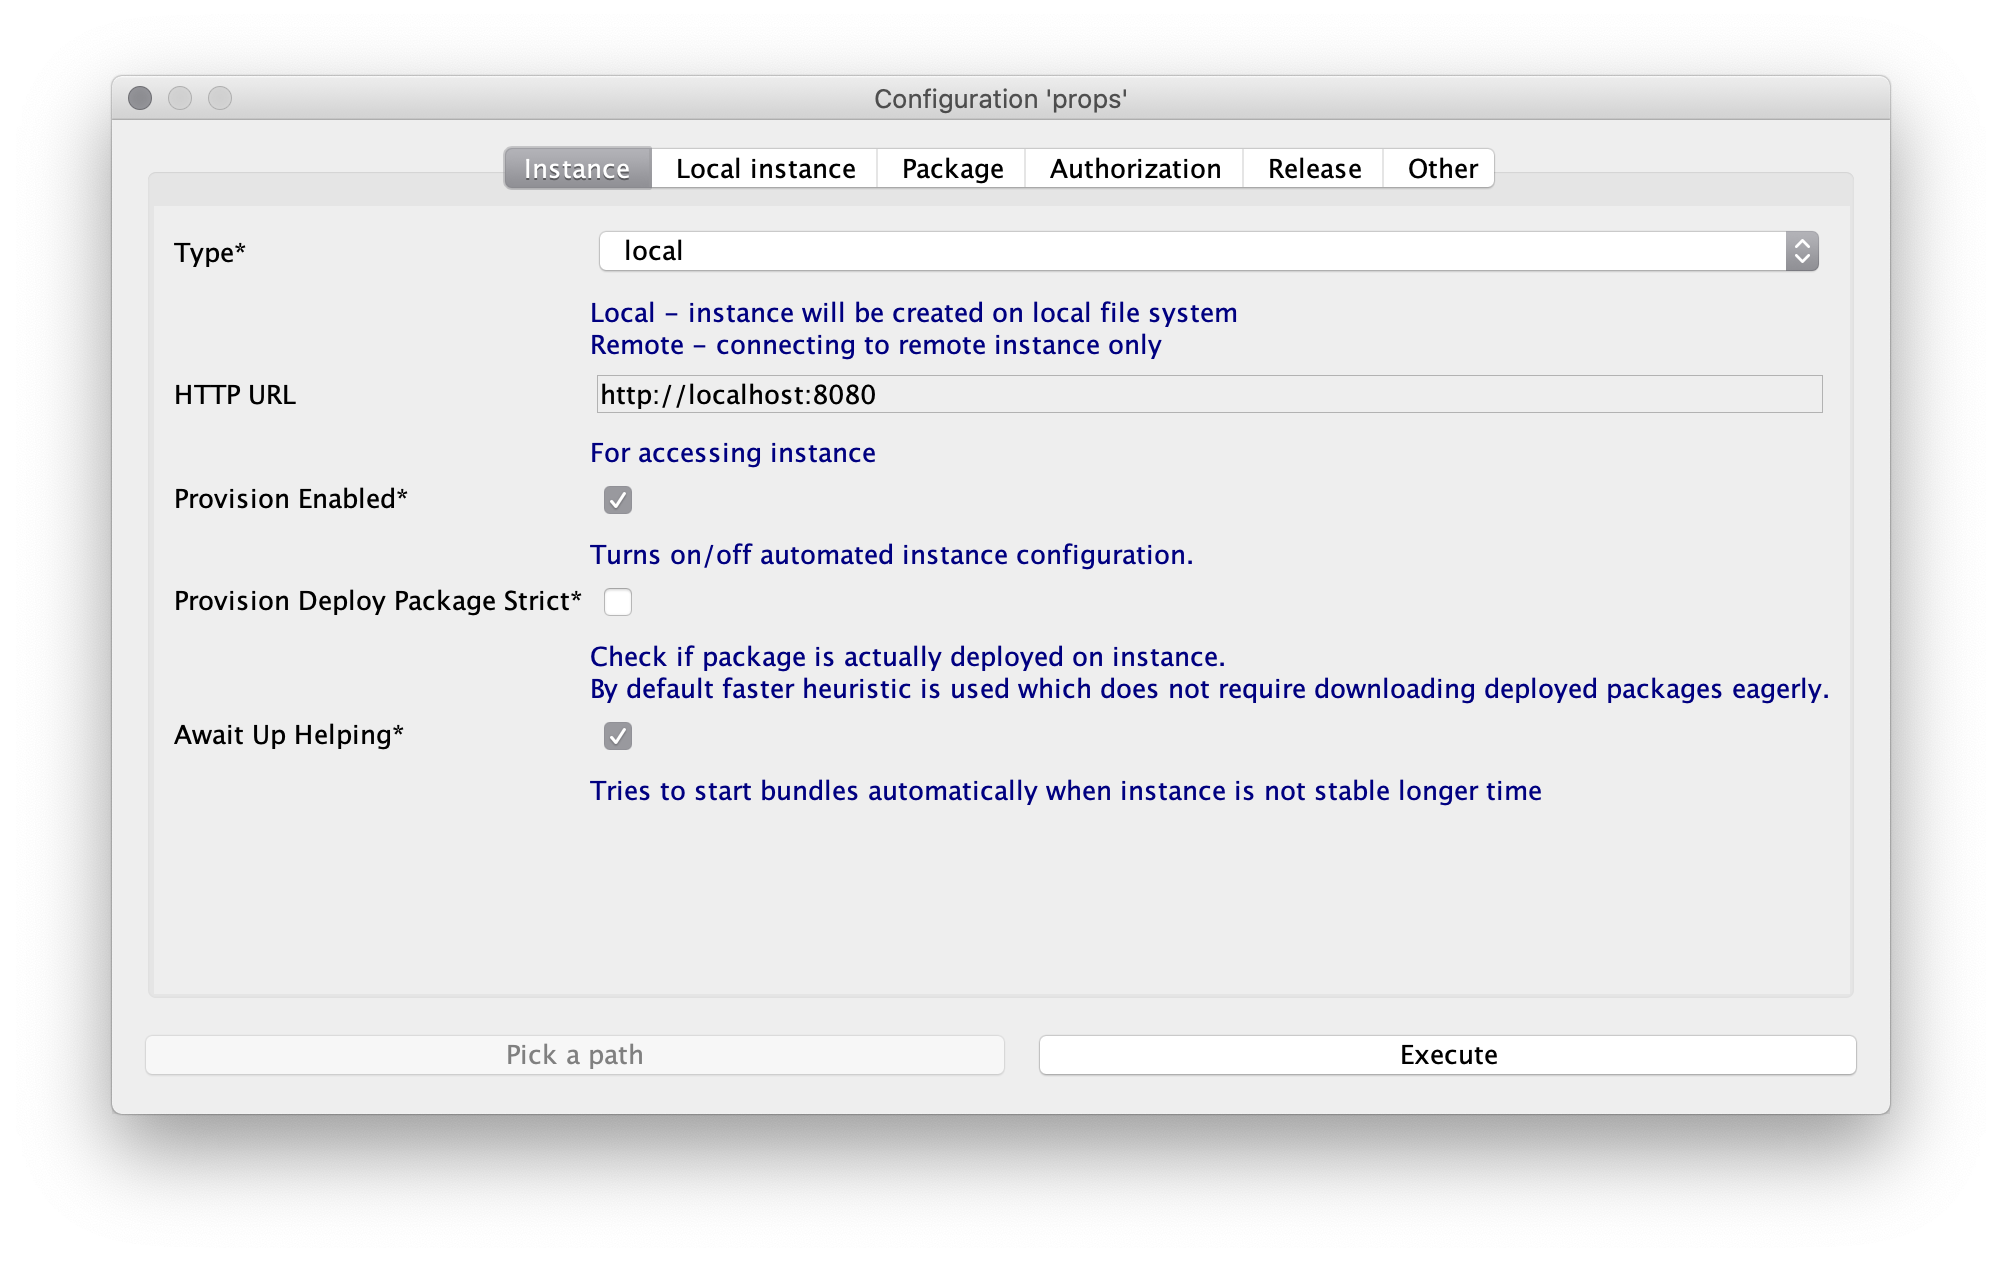Image resolution: width=2002 pixels, height=1262 pixels.
Task: Click the configuration window title bar
Action: (x=1000, y=97)
